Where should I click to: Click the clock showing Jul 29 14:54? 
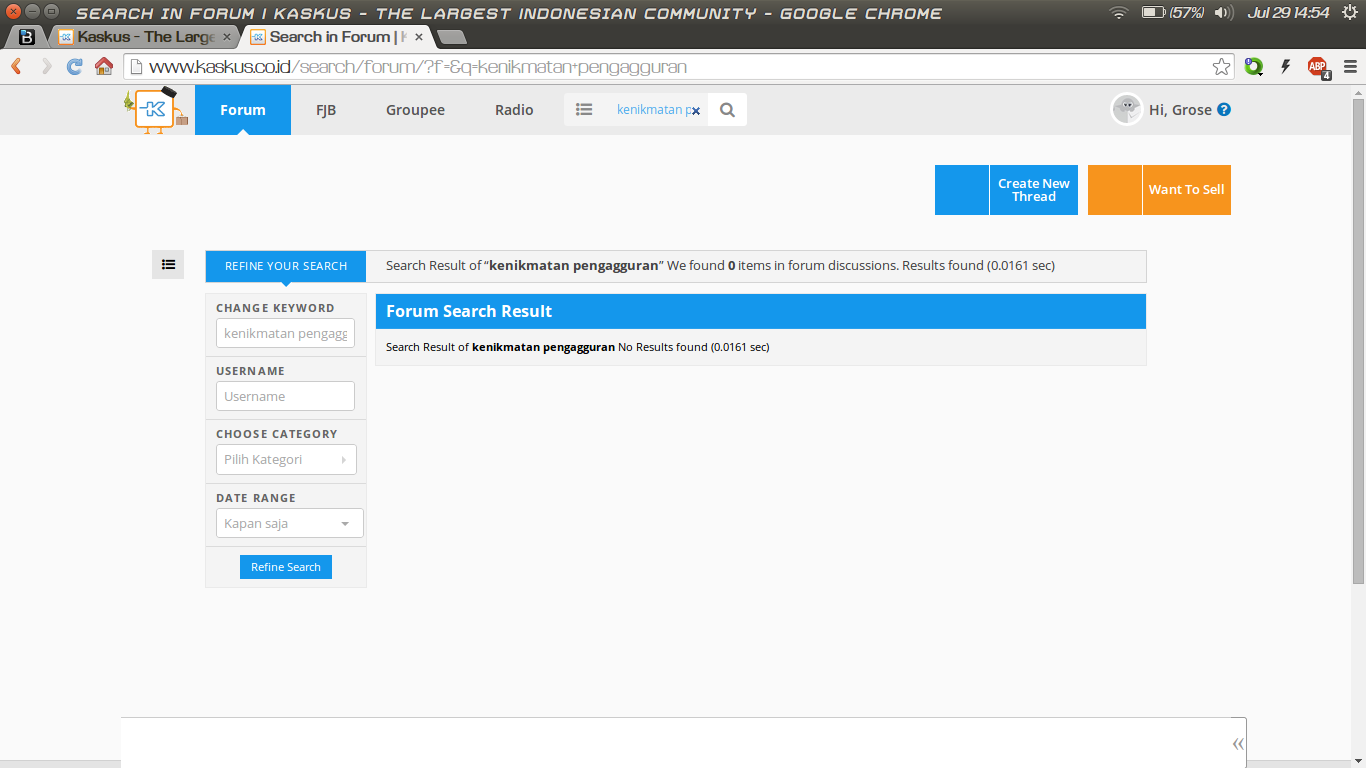point(1288,13)
